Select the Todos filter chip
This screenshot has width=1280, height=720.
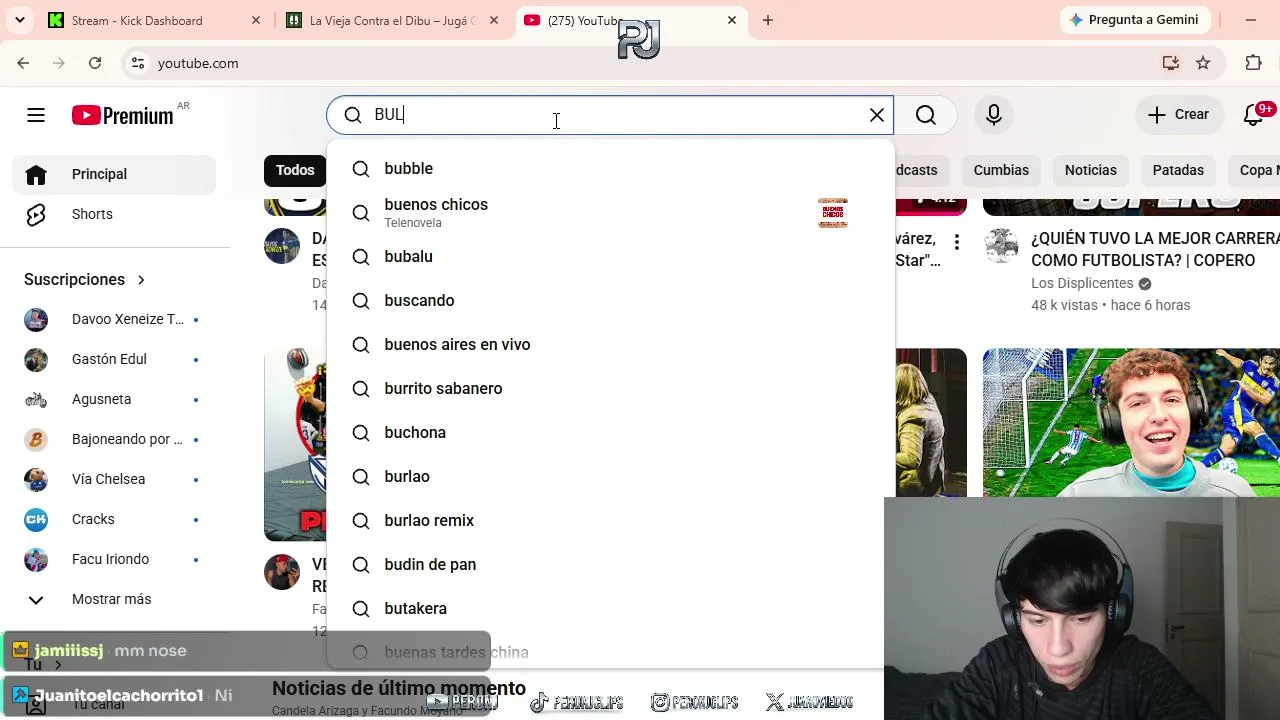(x=295, y=170)
